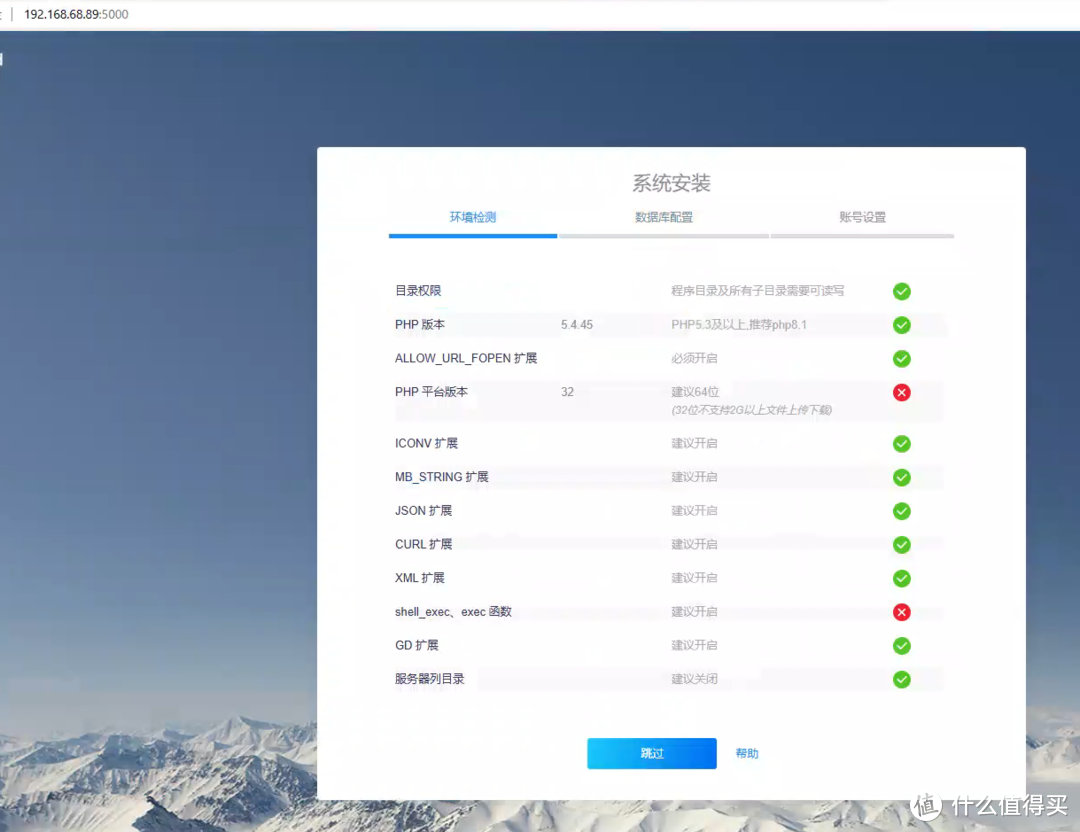Screen dimensions: 1080x832
Task: Select the 建议64位 recommendation text
Action: tap(693, 392)
